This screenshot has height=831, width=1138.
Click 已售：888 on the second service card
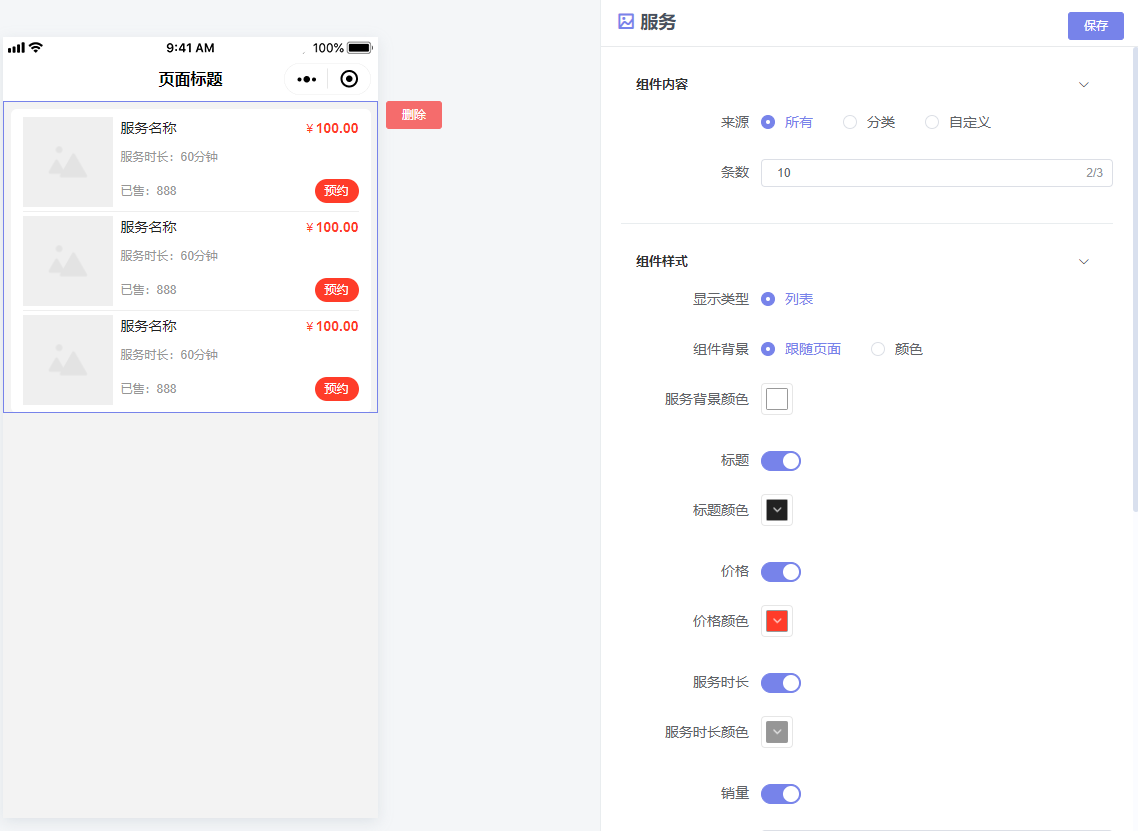149,290
